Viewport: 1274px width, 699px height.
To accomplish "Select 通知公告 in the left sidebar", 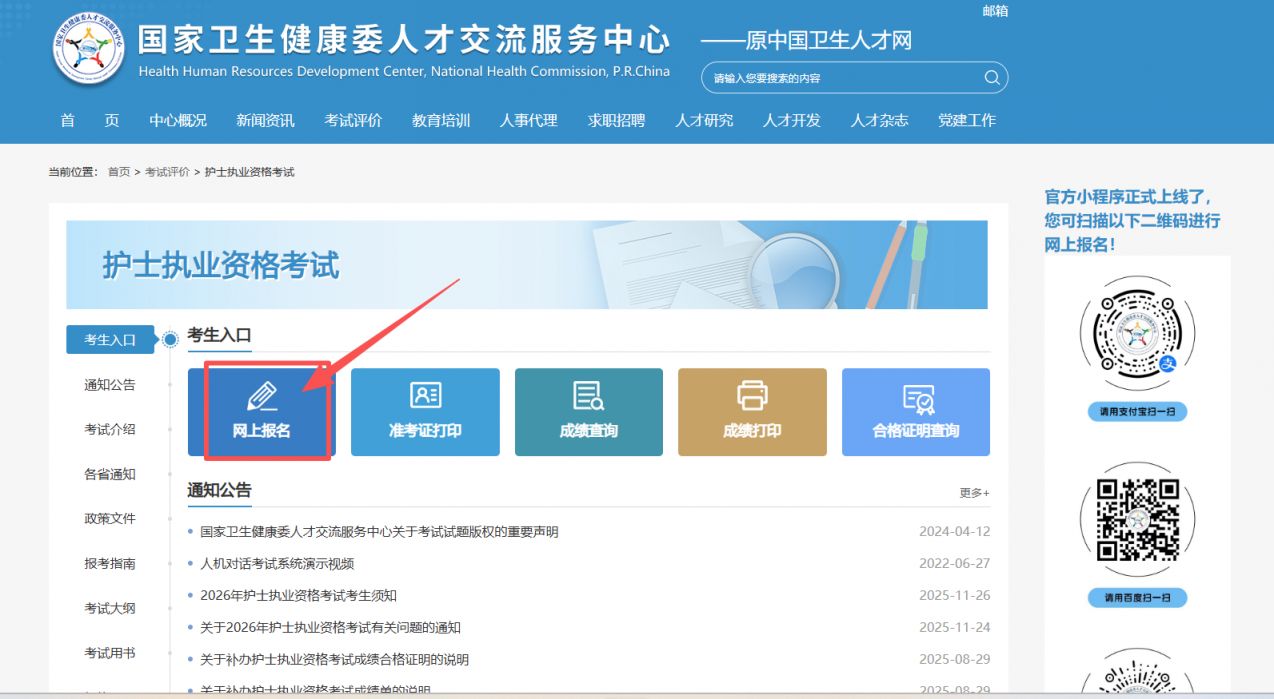I will 110,385.
